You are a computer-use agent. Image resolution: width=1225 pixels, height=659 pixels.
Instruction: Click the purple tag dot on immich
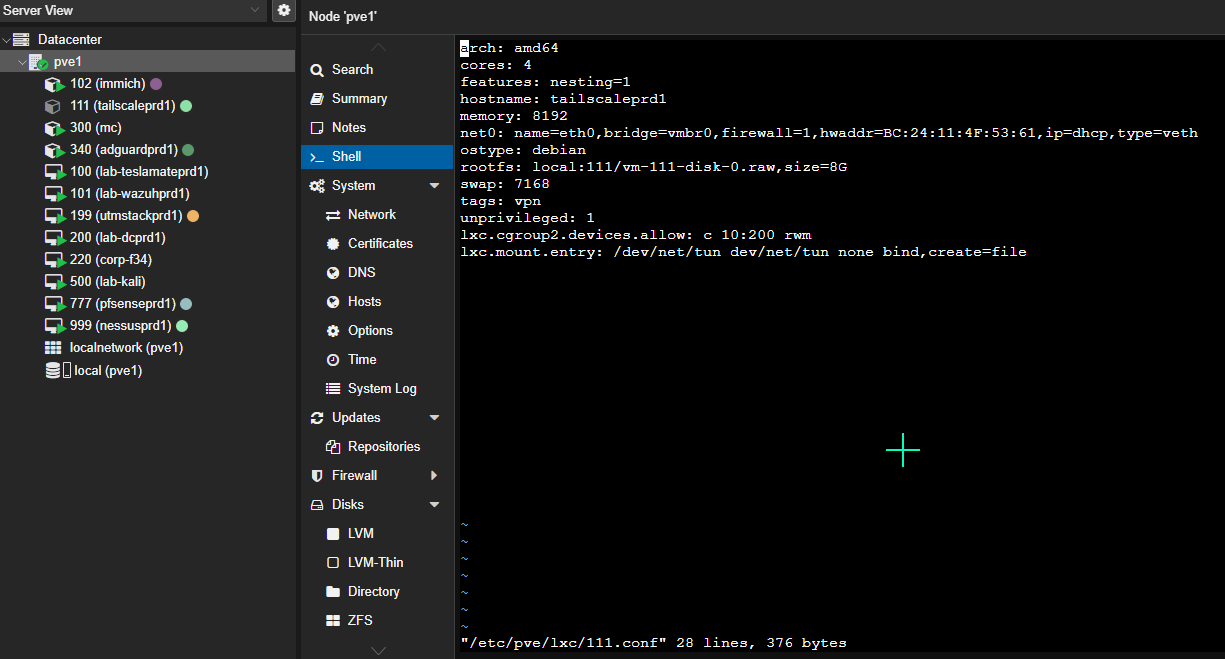[x=156, y=84]
